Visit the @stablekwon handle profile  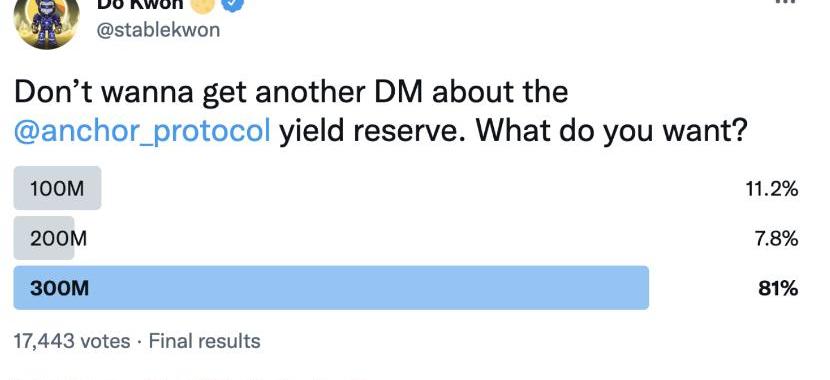click(x=158, y=30)
